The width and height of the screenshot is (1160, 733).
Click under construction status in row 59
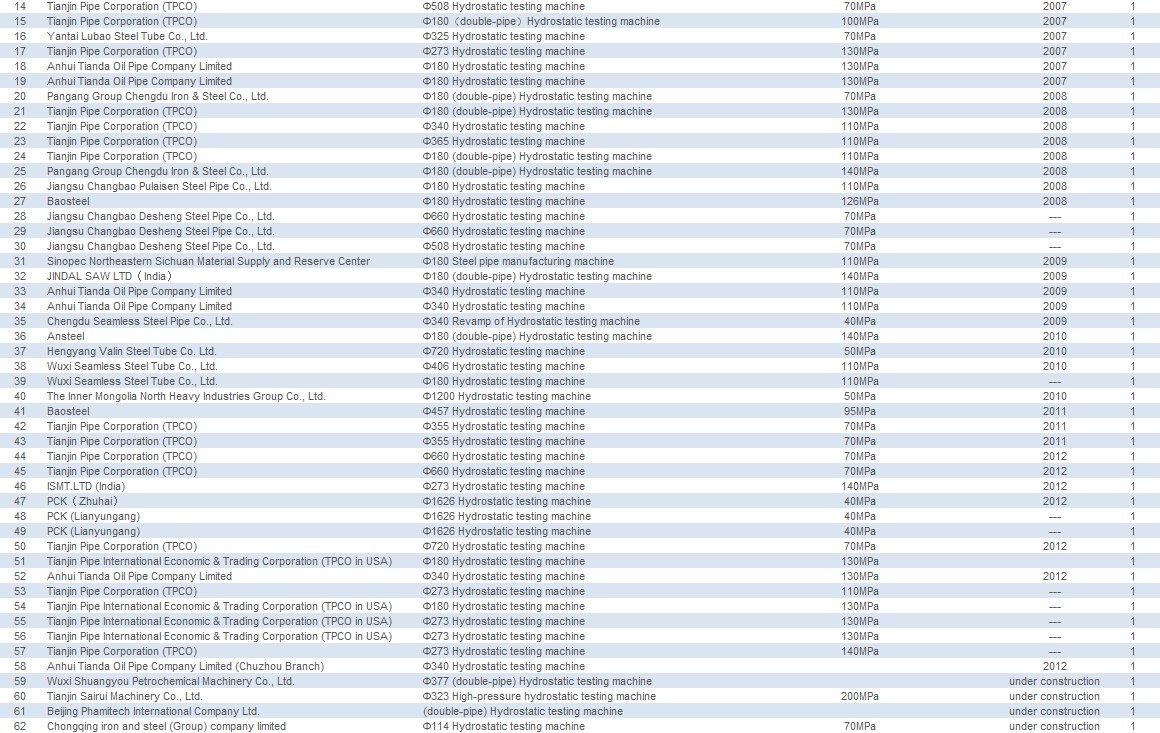(1054, 681)
